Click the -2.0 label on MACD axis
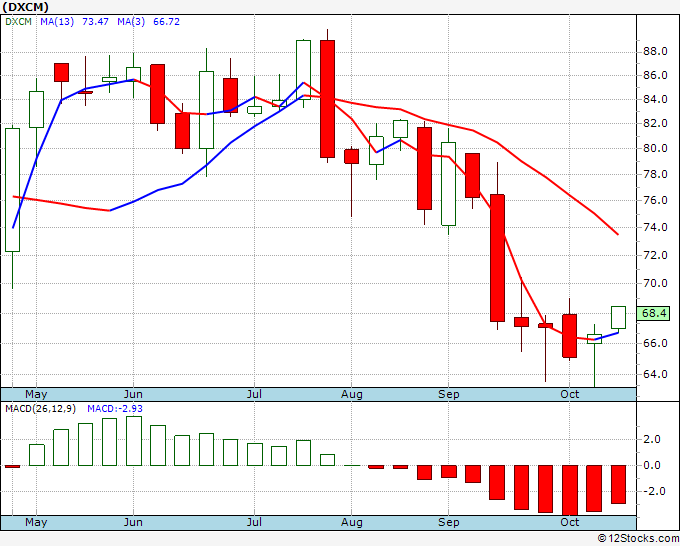 (x=652, y=491)
